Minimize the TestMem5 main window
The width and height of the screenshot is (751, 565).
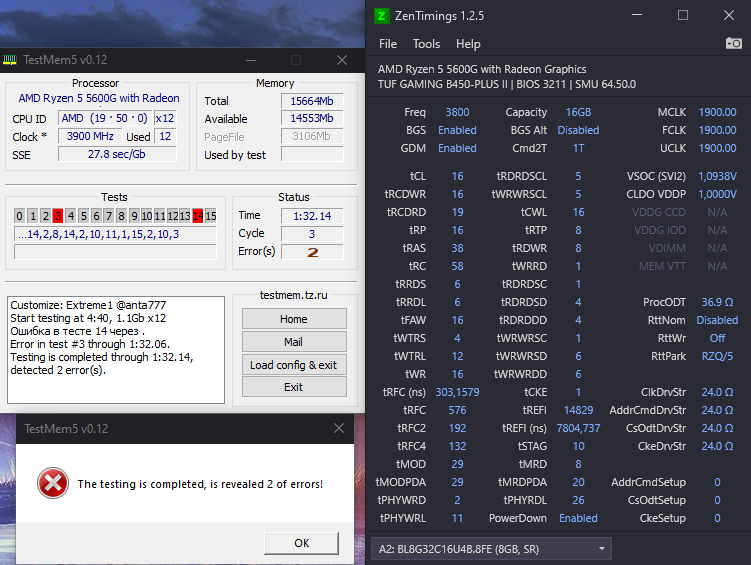click(251, 60)
